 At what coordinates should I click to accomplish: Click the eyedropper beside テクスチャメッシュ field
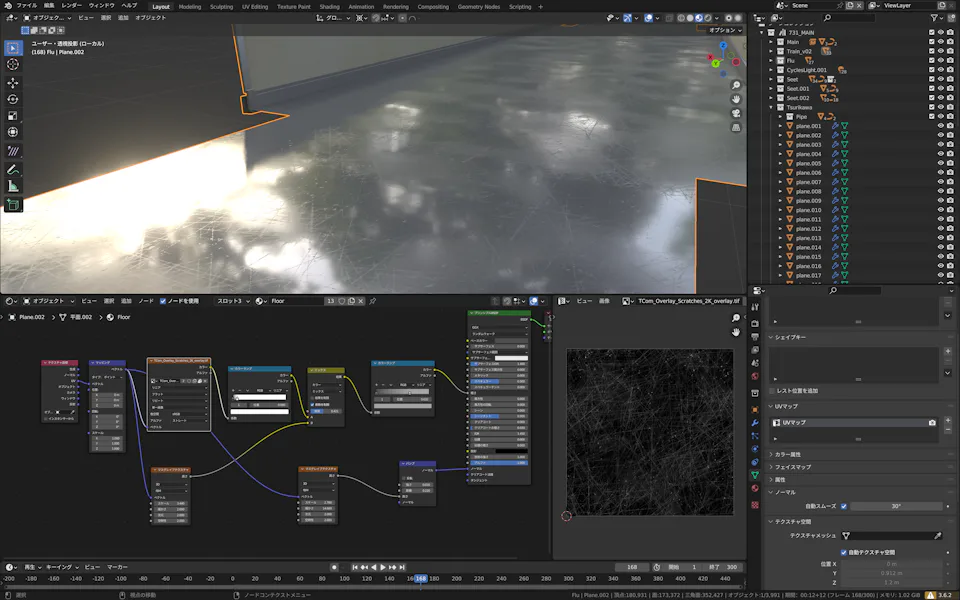937,536
